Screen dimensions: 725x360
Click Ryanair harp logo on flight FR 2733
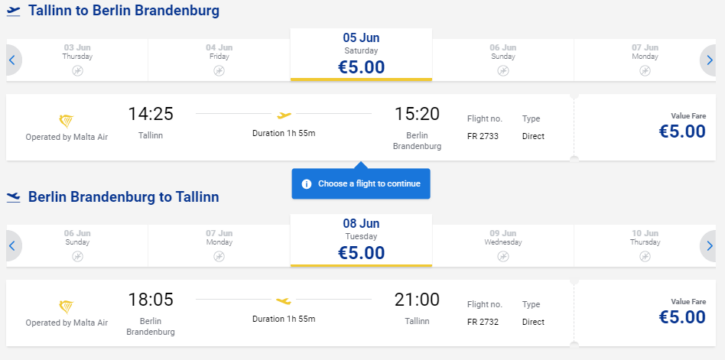[66, 122]
